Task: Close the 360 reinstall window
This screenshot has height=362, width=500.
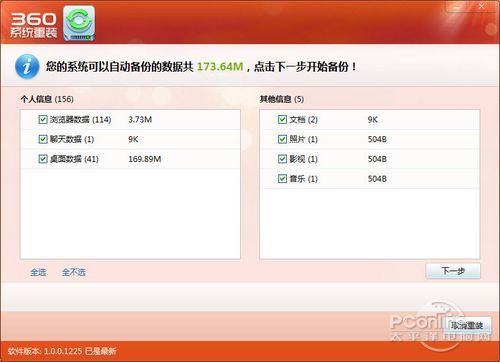Action: (481, 7)
